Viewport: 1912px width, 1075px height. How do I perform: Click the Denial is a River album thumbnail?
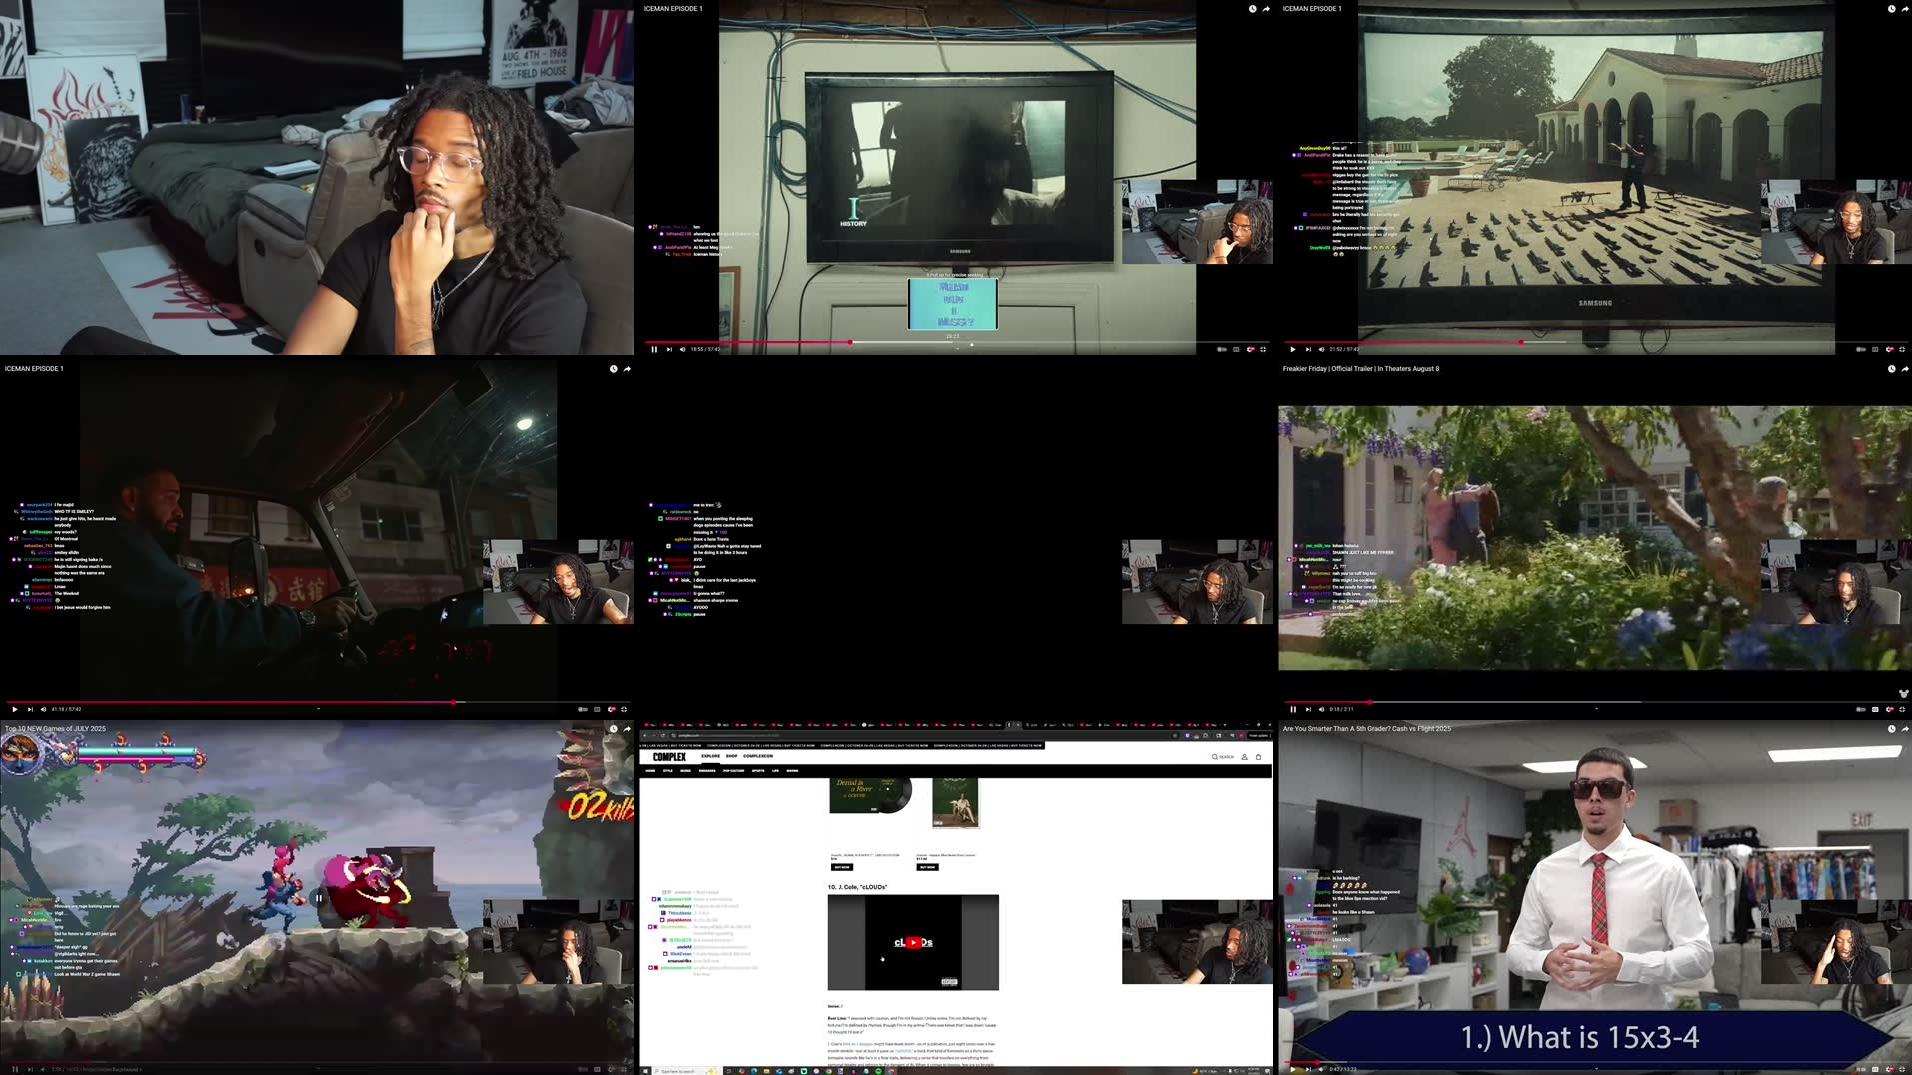869,795
